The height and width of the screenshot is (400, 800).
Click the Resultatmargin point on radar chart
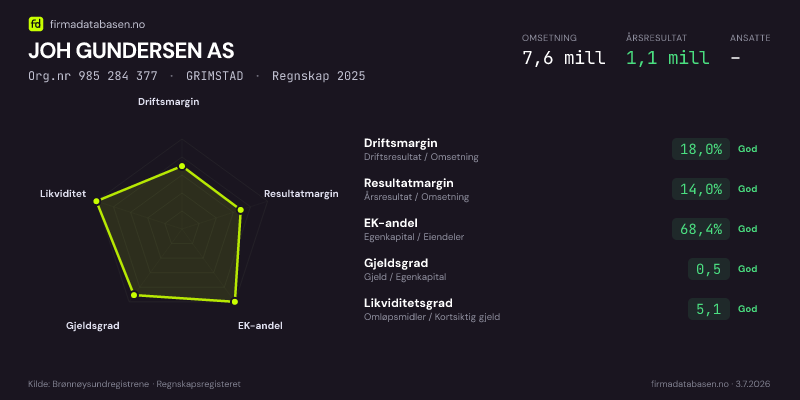point(241,210)
